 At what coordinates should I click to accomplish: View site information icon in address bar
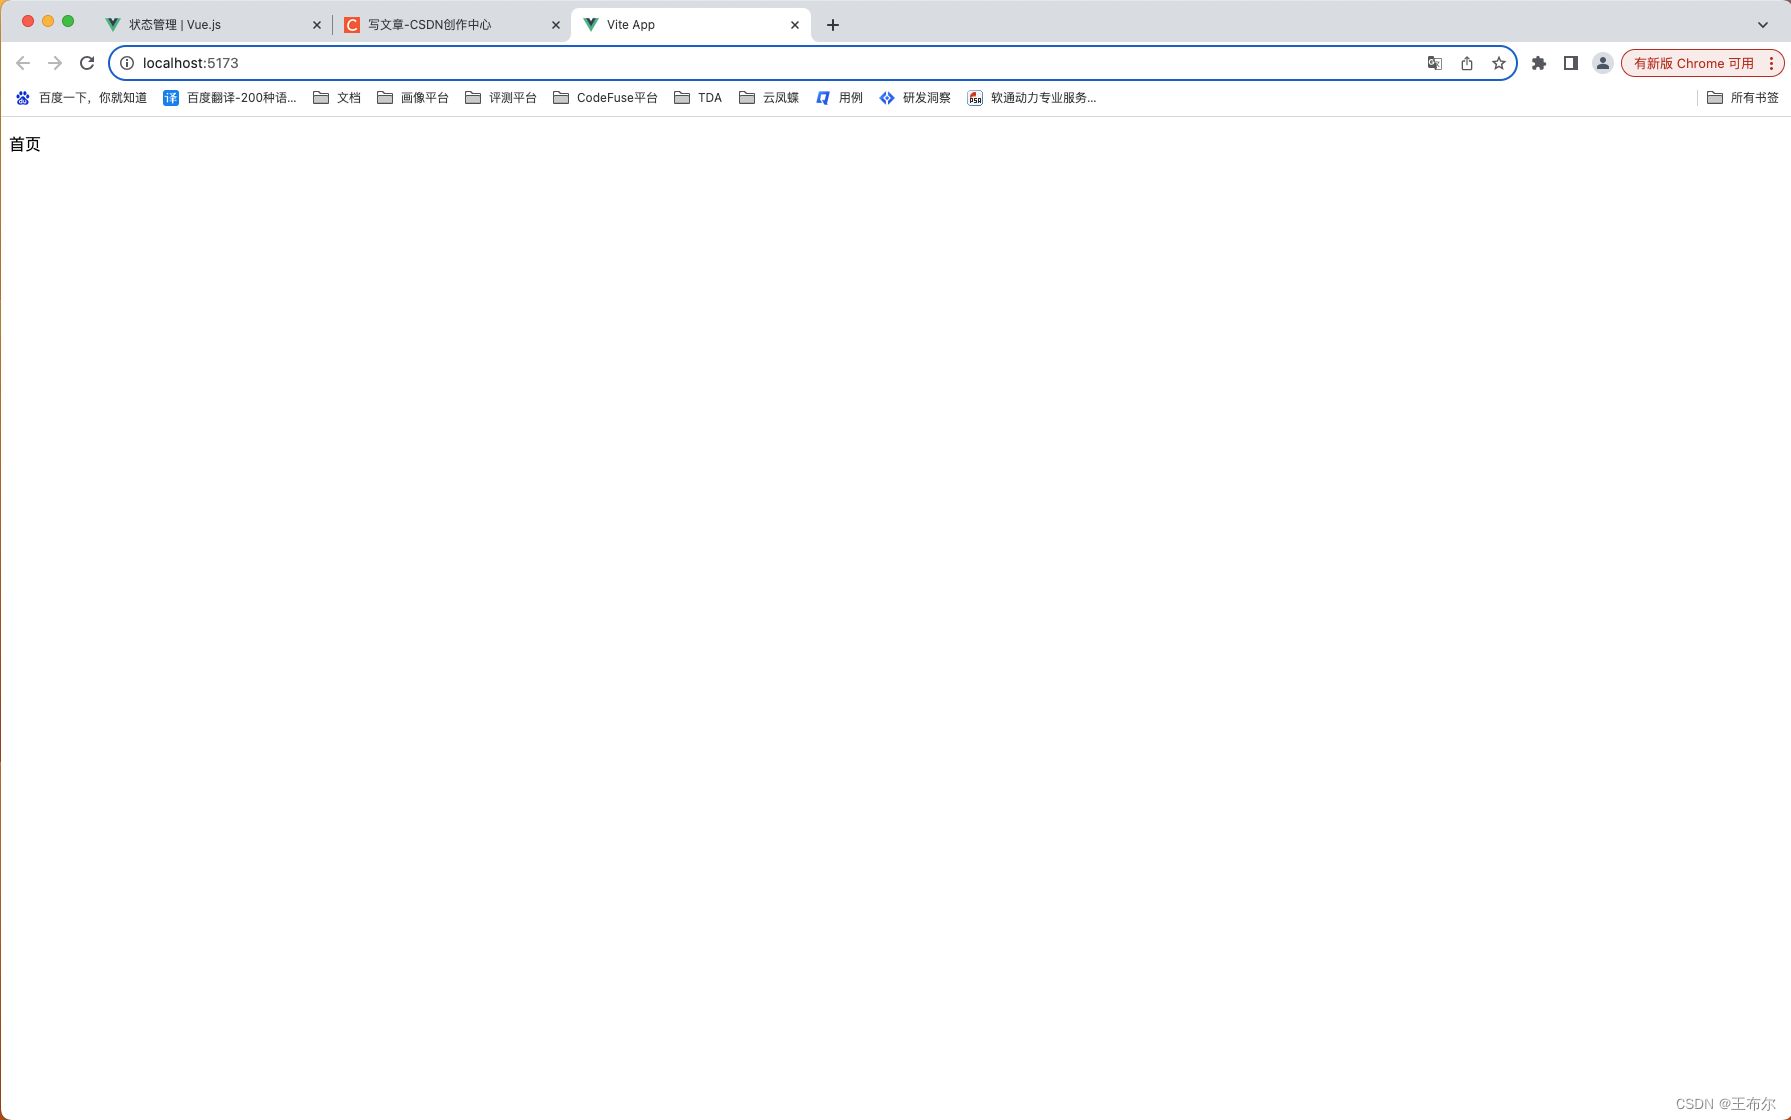pos(127,63)
